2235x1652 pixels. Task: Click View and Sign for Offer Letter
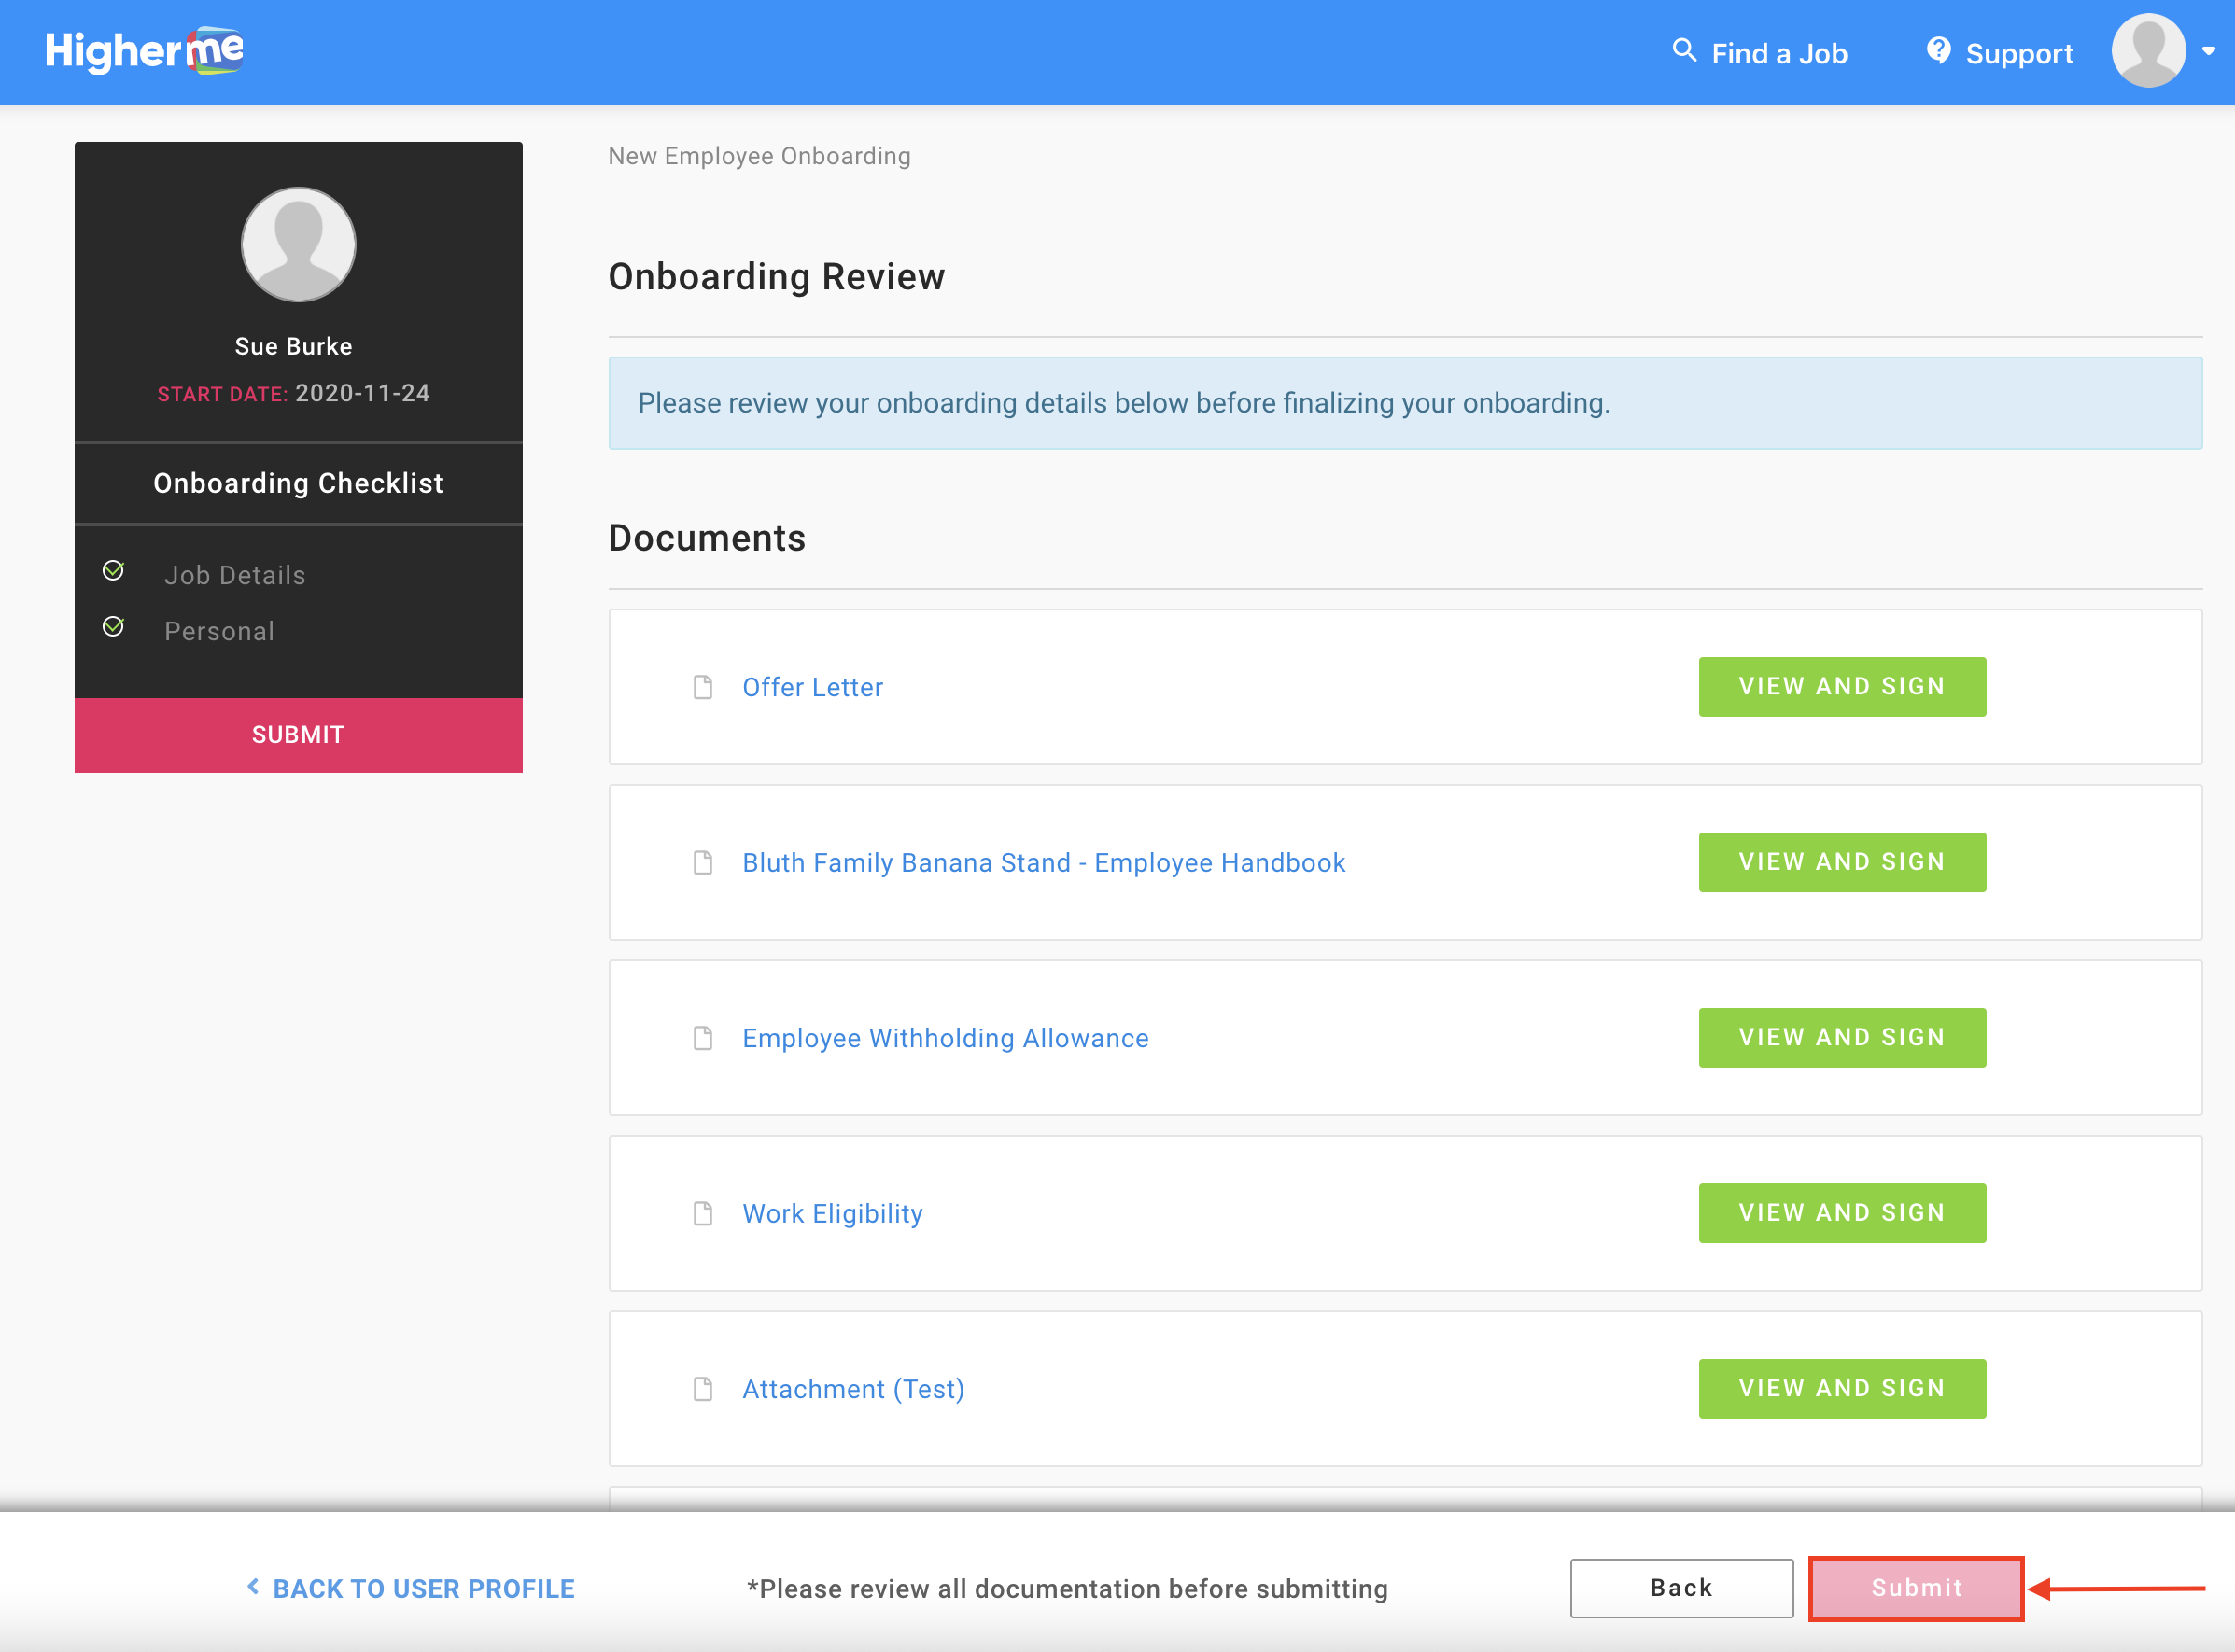tap(1842, 687)
